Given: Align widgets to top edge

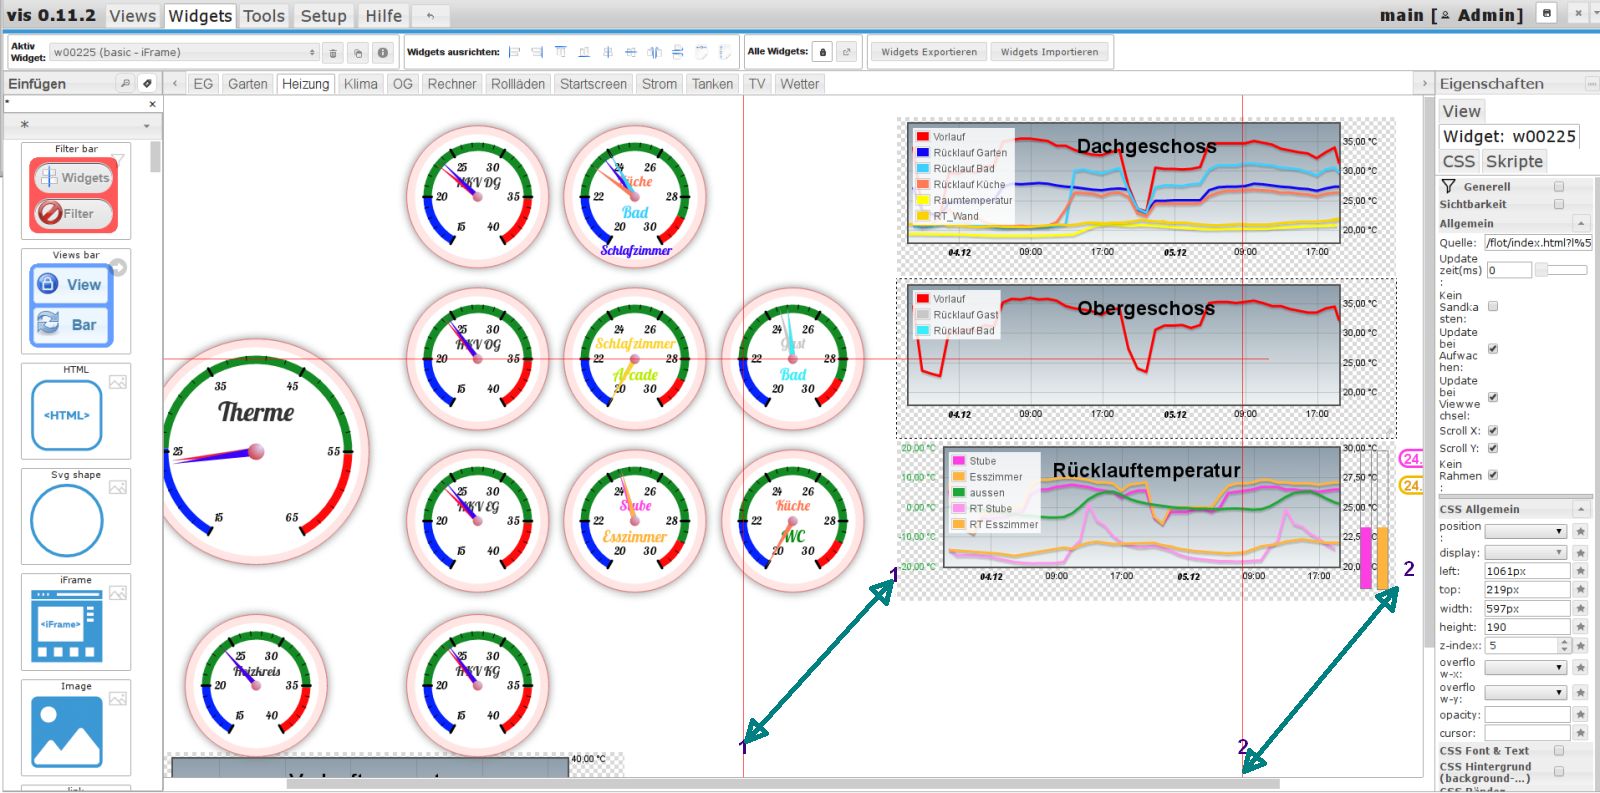Looking at the screenshot, I should (561, 52).
